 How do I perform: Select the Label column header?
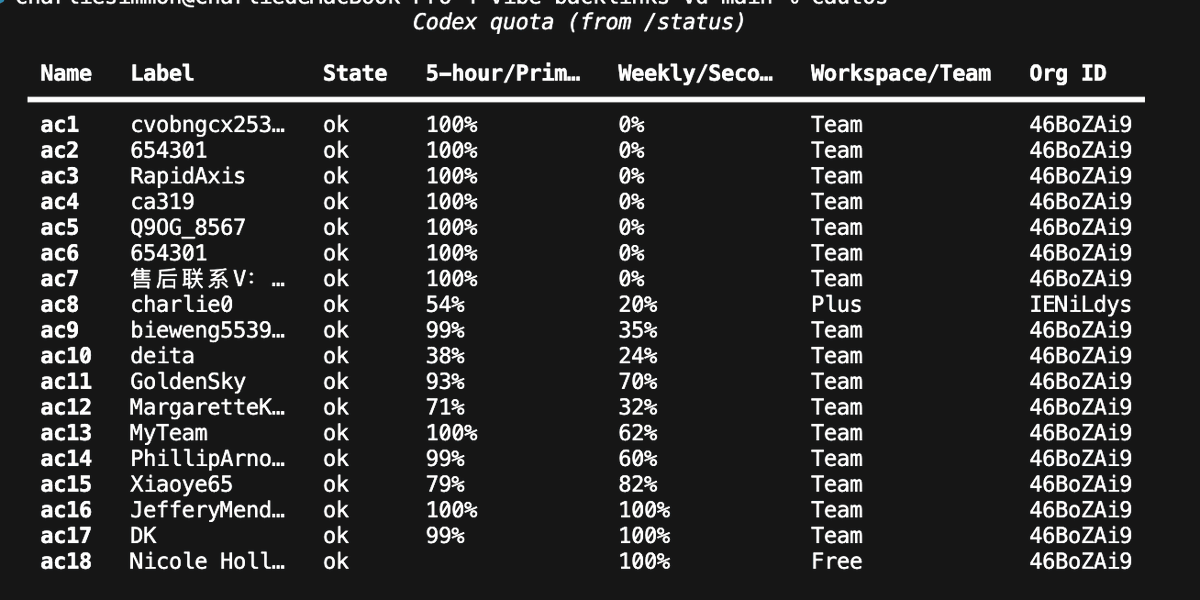click(162, 74)
